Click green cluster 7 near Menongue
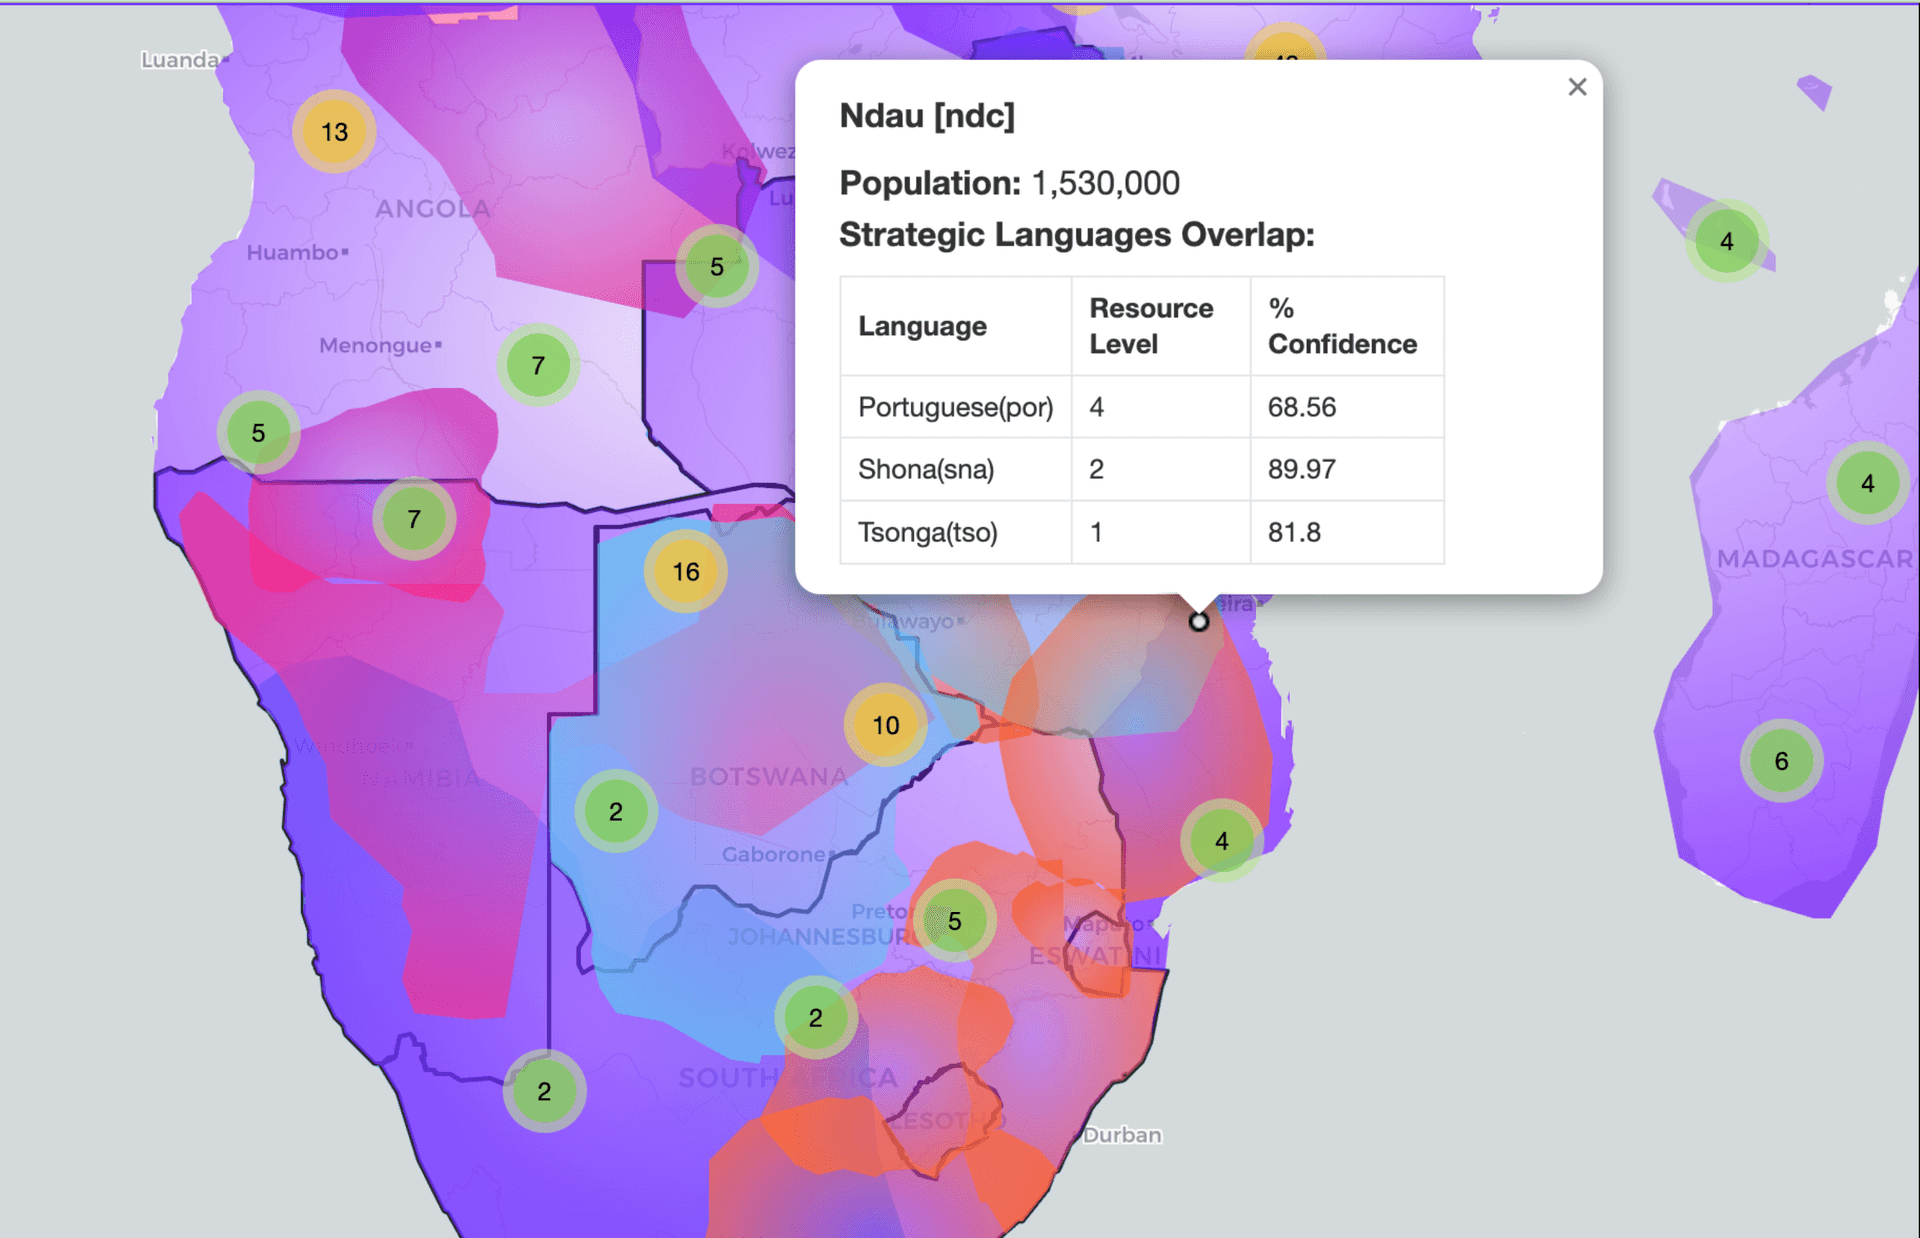Image resolution: width=1920 pixels, height=1238 pixels. pyautogui.click(x=538, y=366)
